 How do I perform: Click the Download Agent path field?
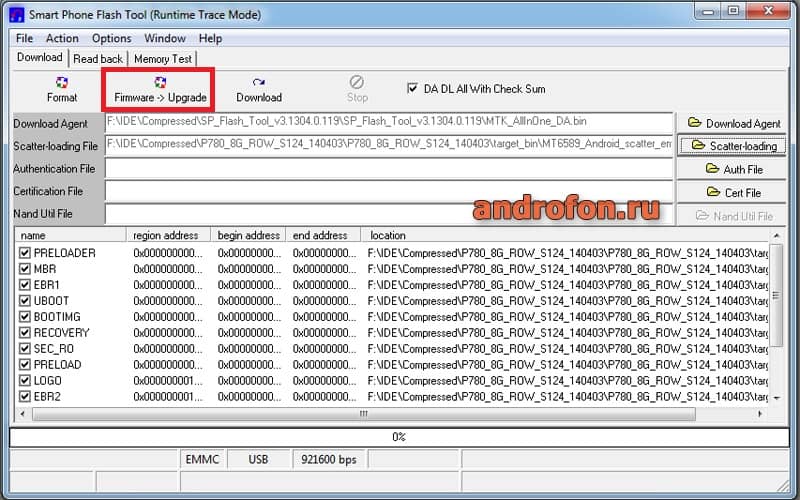[389, 122]
